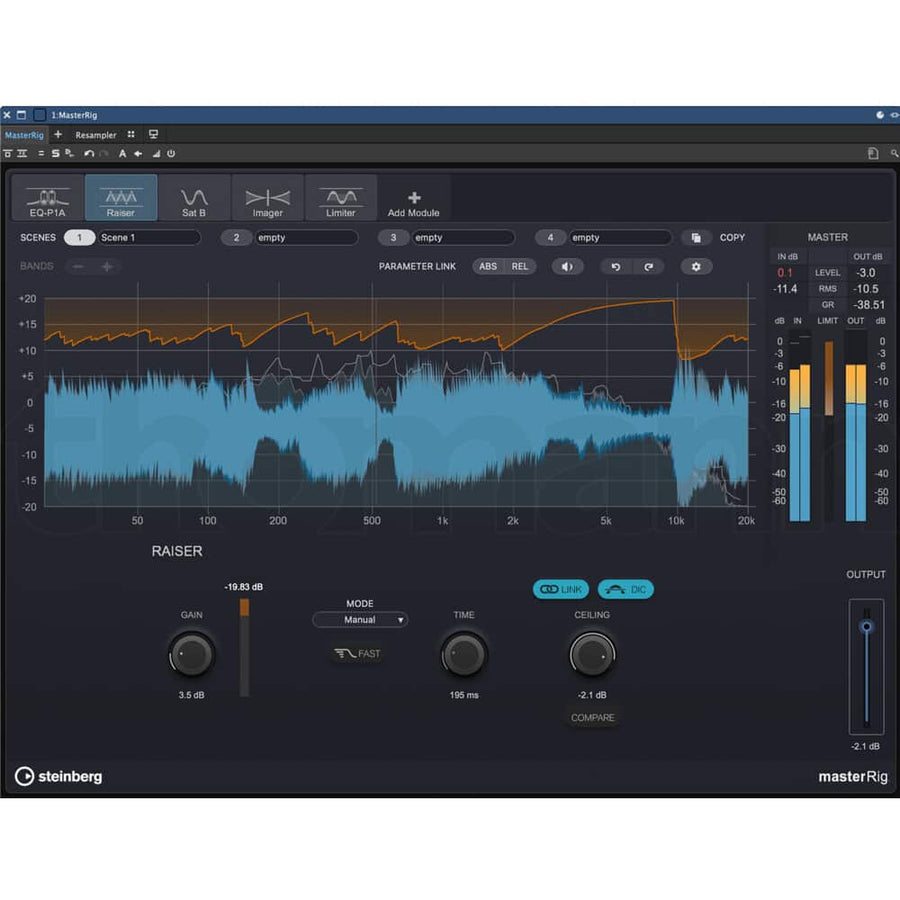Click the four-dot grid icon near Resampler
The width and height of the screenshot is (900, 900).
[131, 134]
